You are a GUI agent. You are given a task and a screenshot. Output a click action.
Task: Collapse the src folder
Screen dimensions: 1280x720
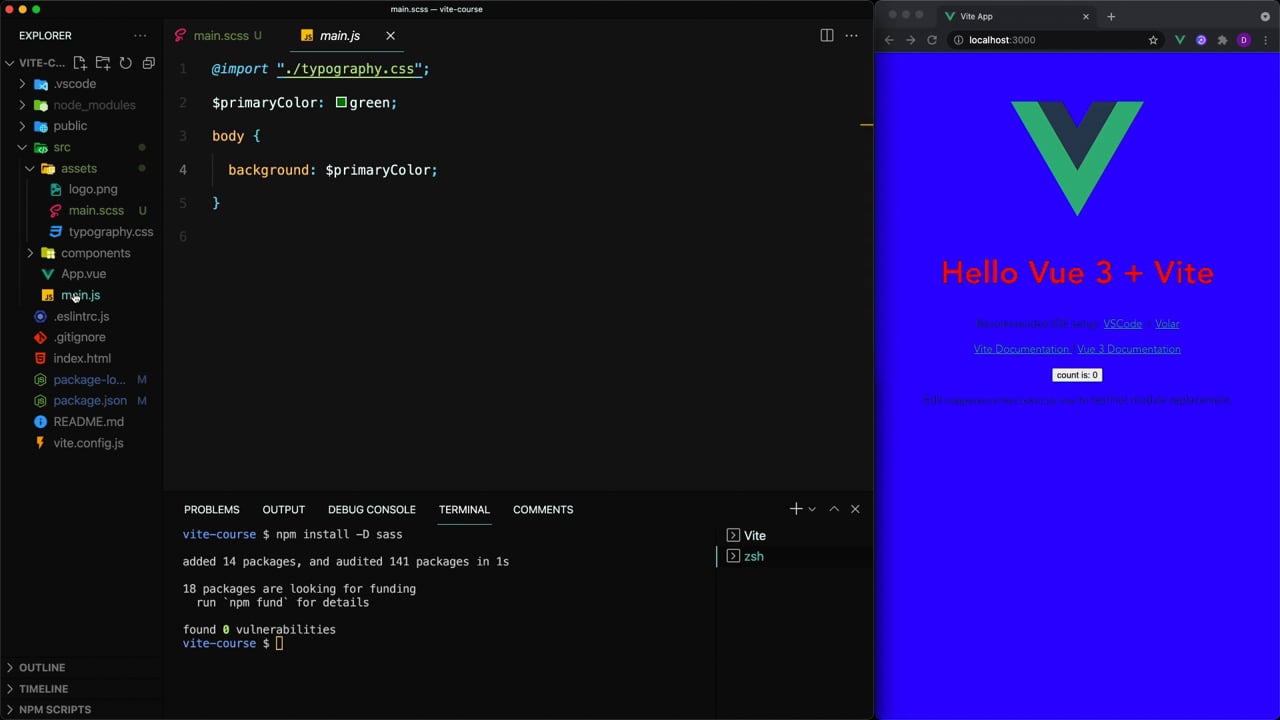pos(22,147)
